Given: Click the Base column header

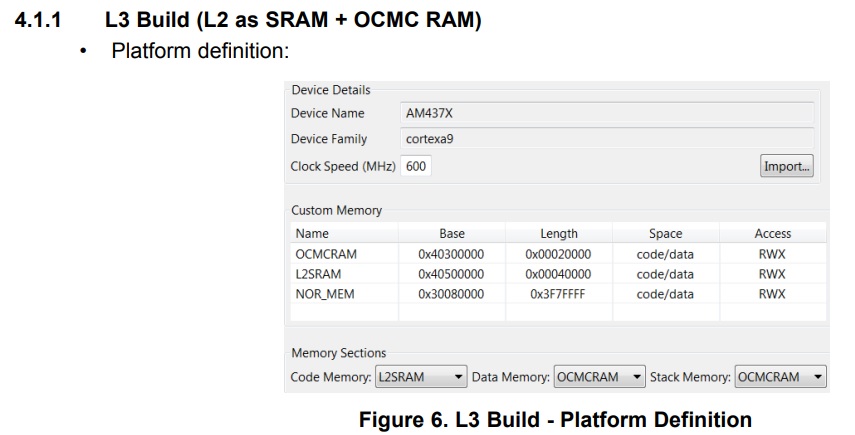Looking at the screenshot, I should (451, 234).
